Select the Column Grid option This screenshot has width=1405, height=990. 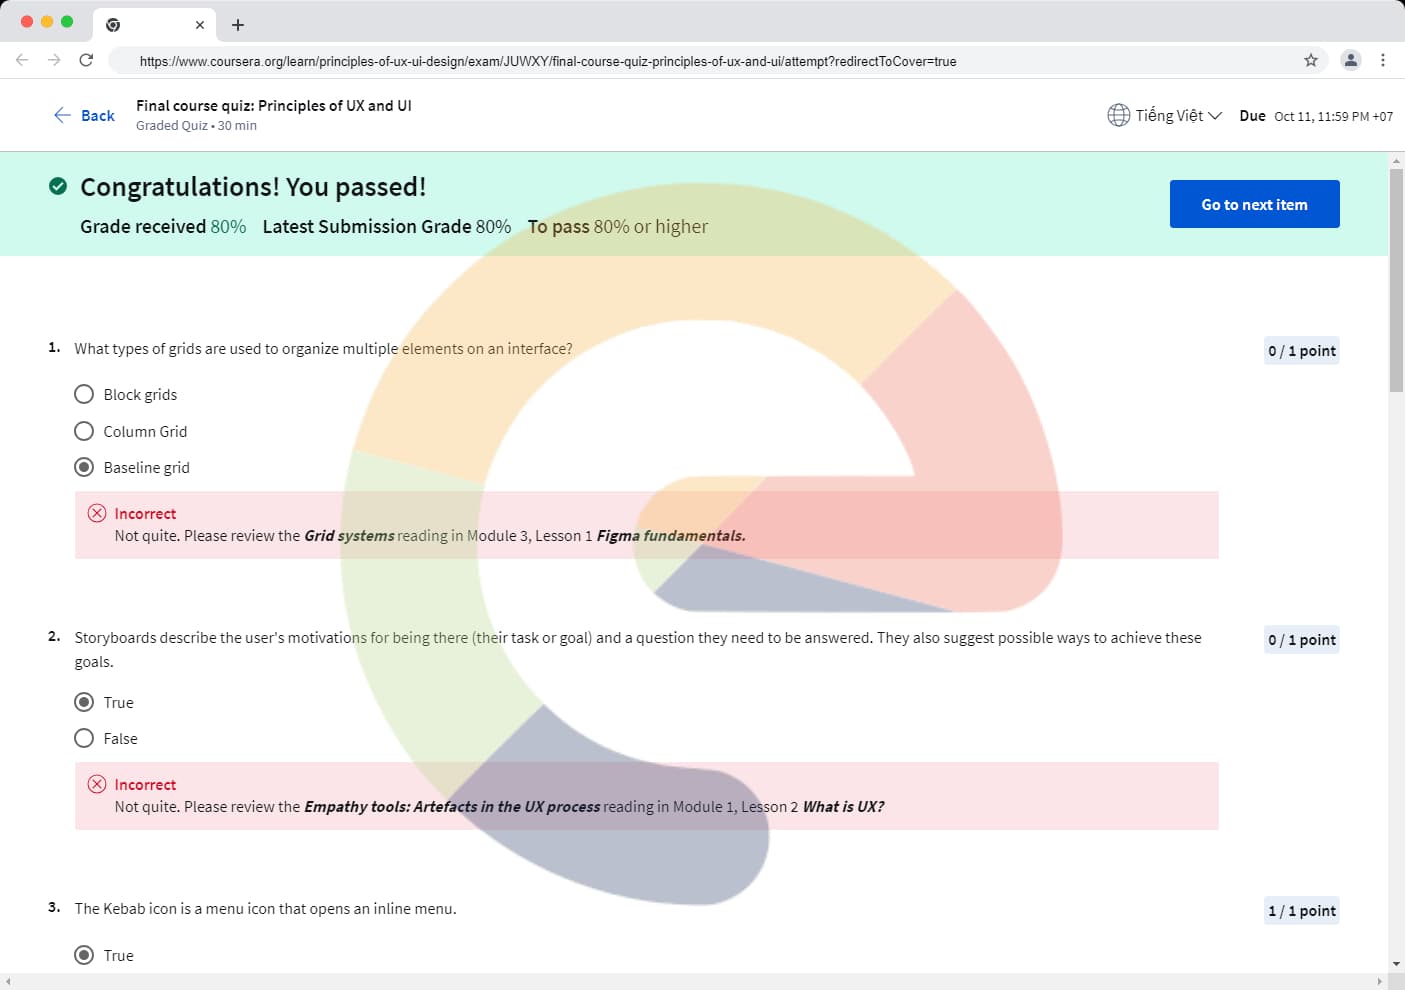tap(85, 431)
